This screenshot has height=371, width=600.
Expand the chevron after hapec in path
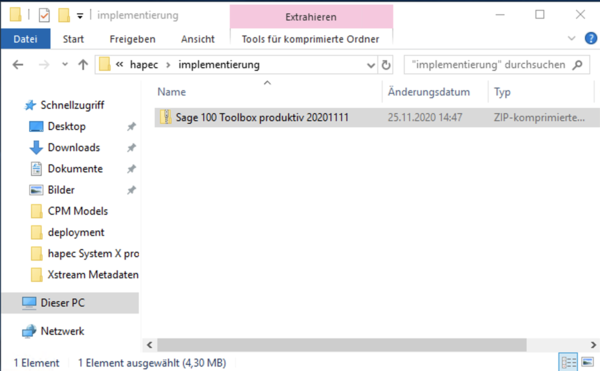pyautogui.click(x=168, y=65)
